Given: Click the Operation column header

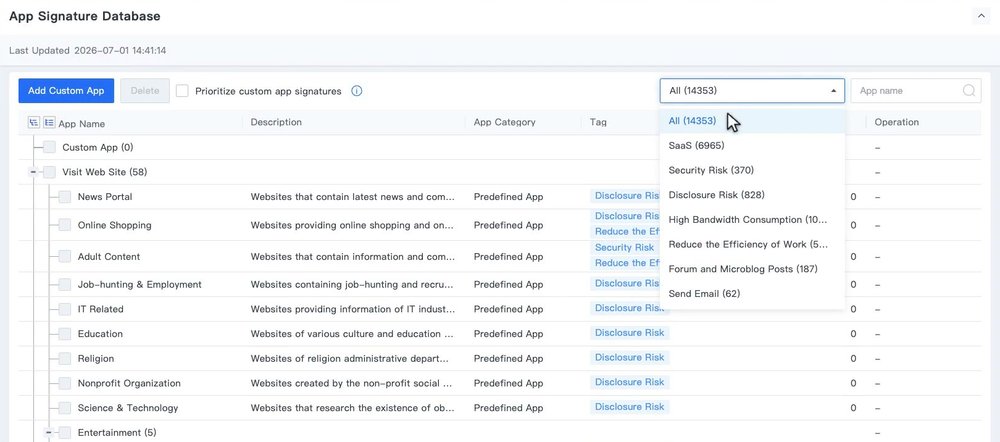Looking at the screenshot, I should pos(897,122).
